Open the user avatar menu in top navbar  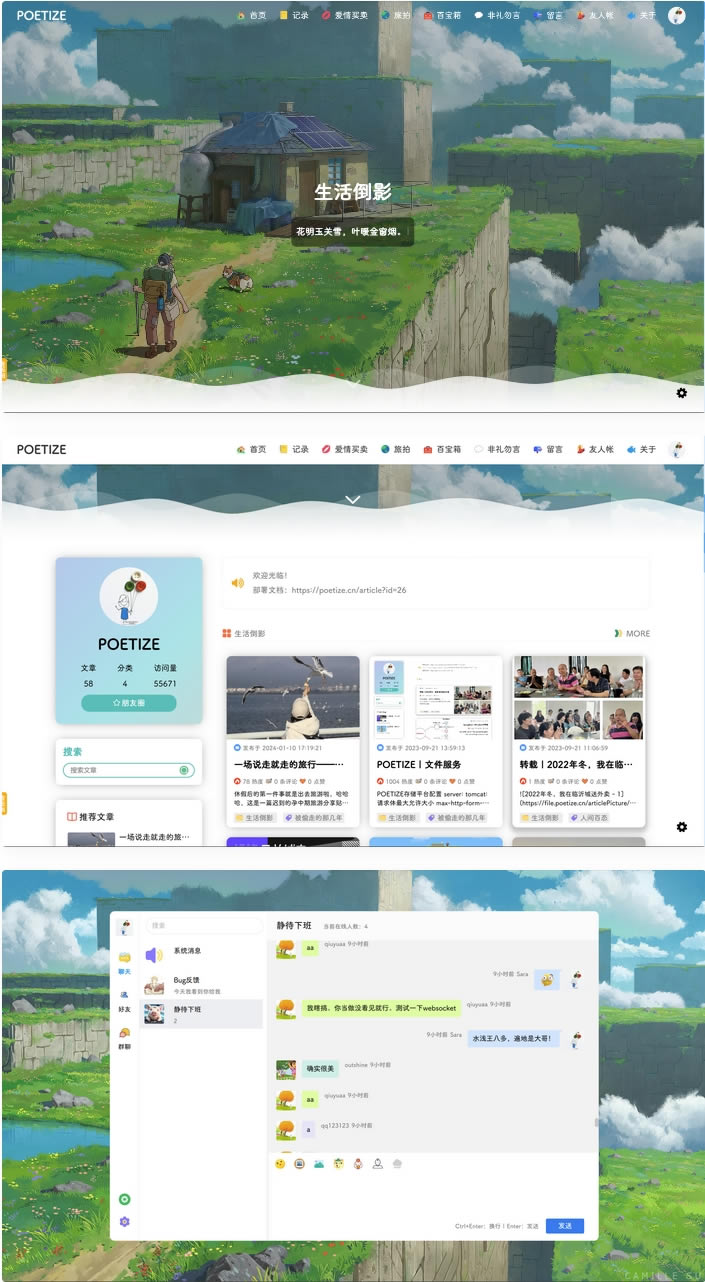point(677,15)
